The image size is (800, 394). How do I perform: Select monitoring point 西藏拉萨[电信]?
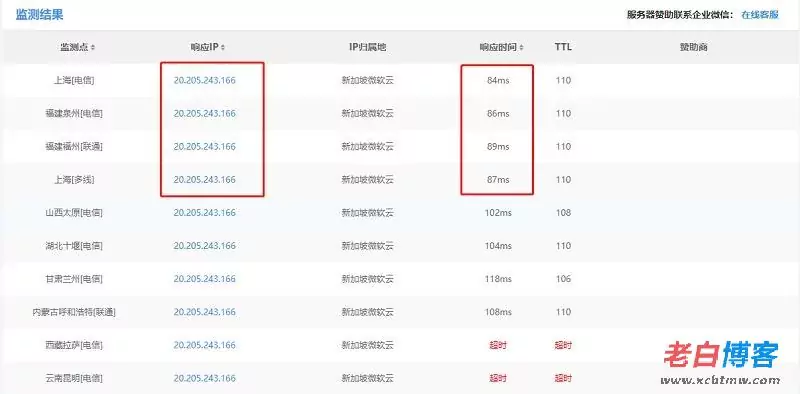(74, 345)
